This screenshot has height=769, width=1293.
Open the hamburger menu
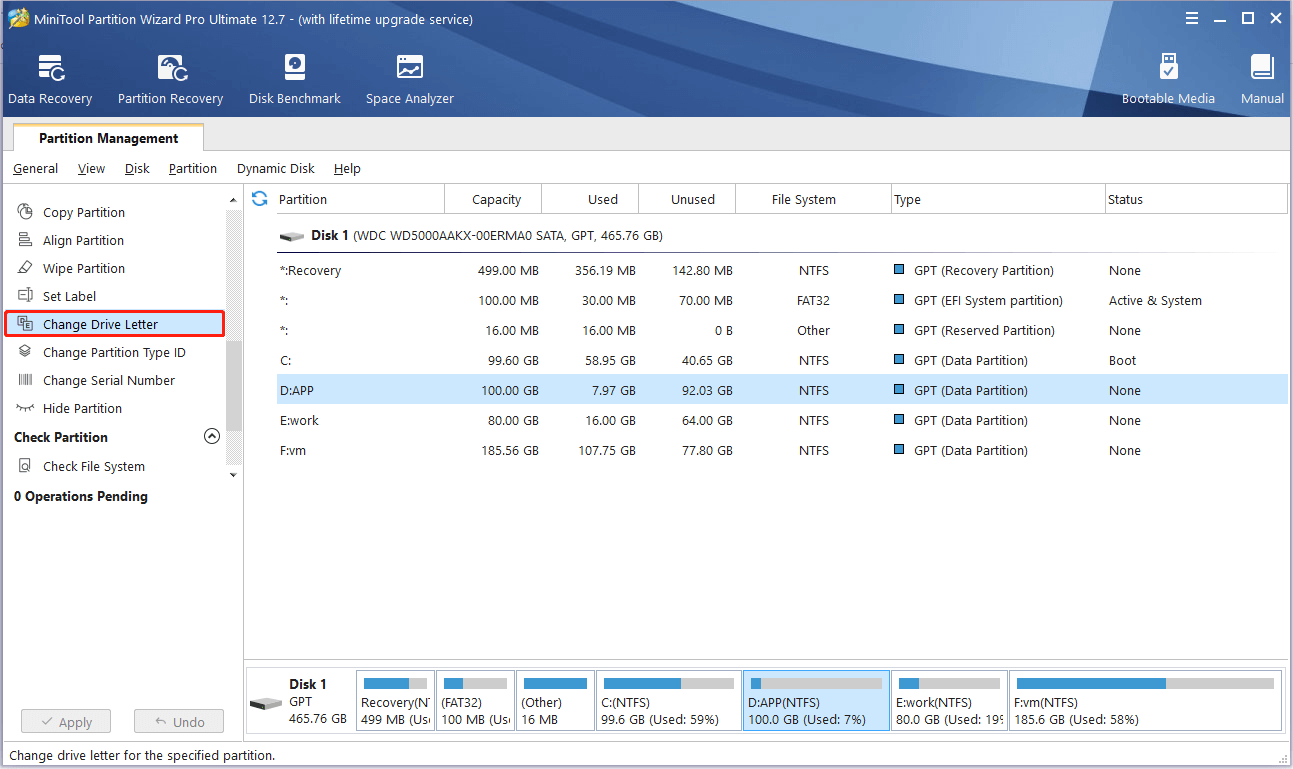(1191, 17)
